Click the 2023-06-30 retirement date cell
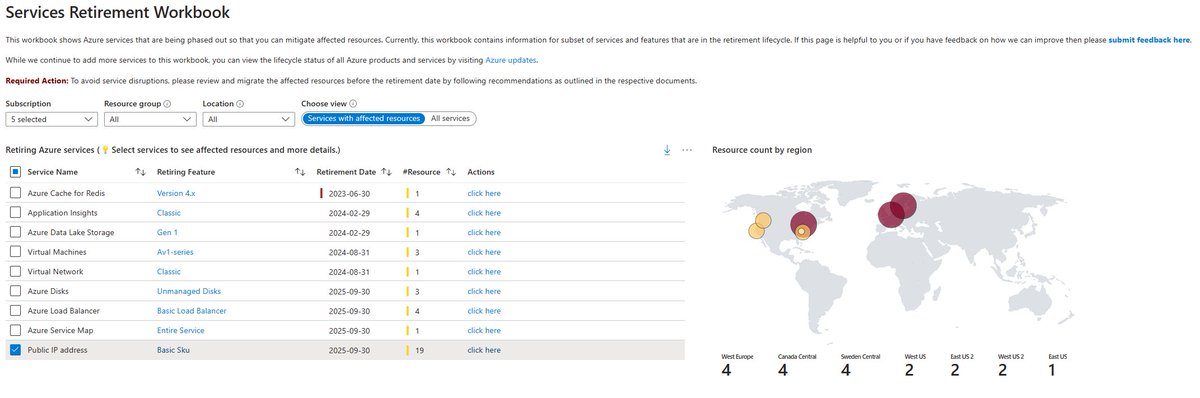Viewport: 1200px width, 398px height. point(350,193)
